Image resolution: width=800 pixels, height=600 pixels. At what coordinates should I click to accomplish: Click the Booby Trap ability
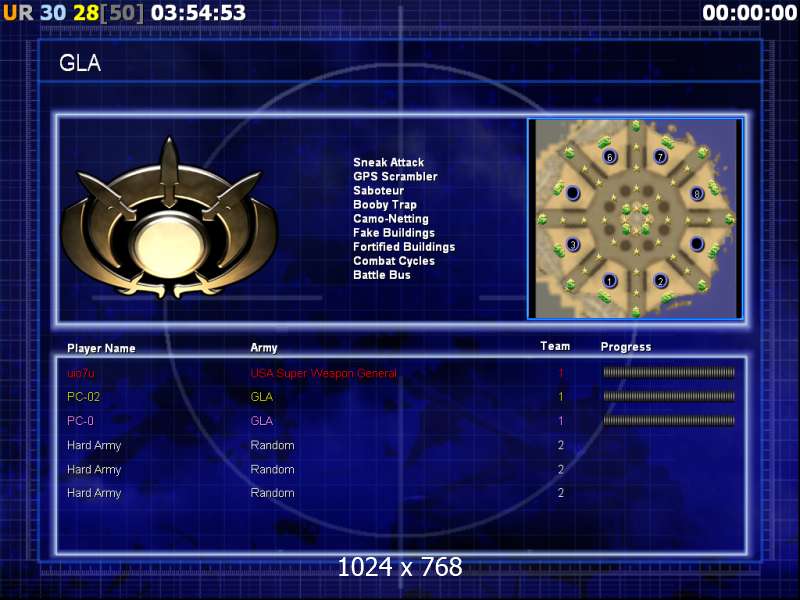pos(385,205)
